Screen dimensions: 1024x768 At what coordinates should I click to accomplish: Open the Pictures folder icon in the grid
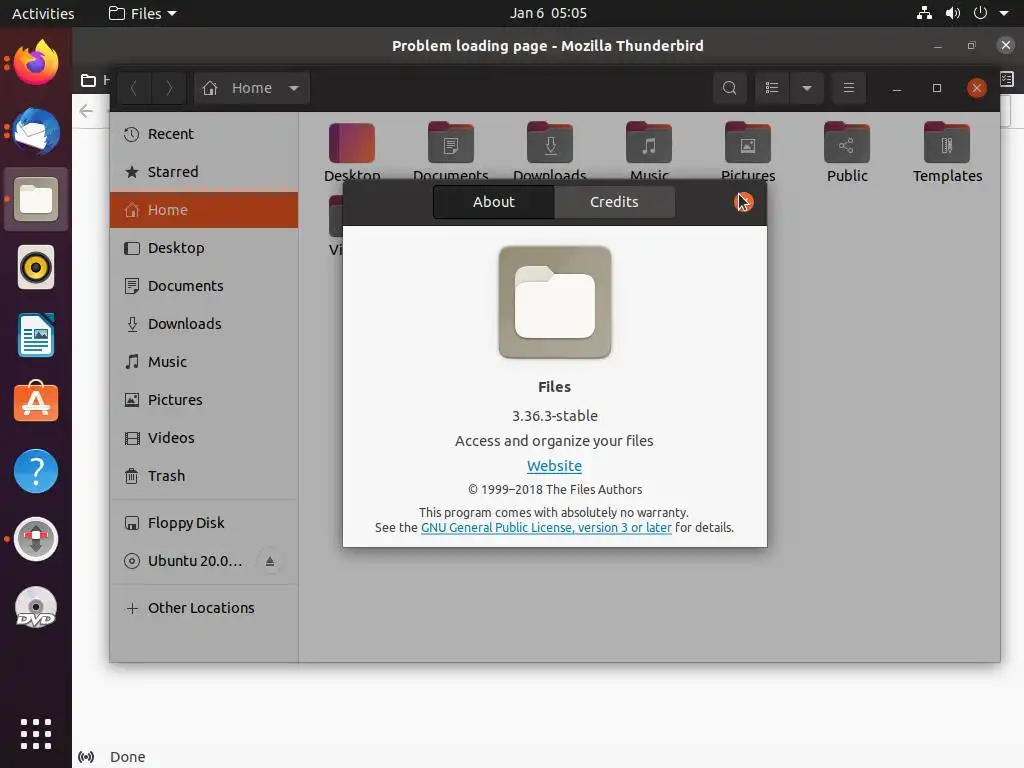click(748, 143)
